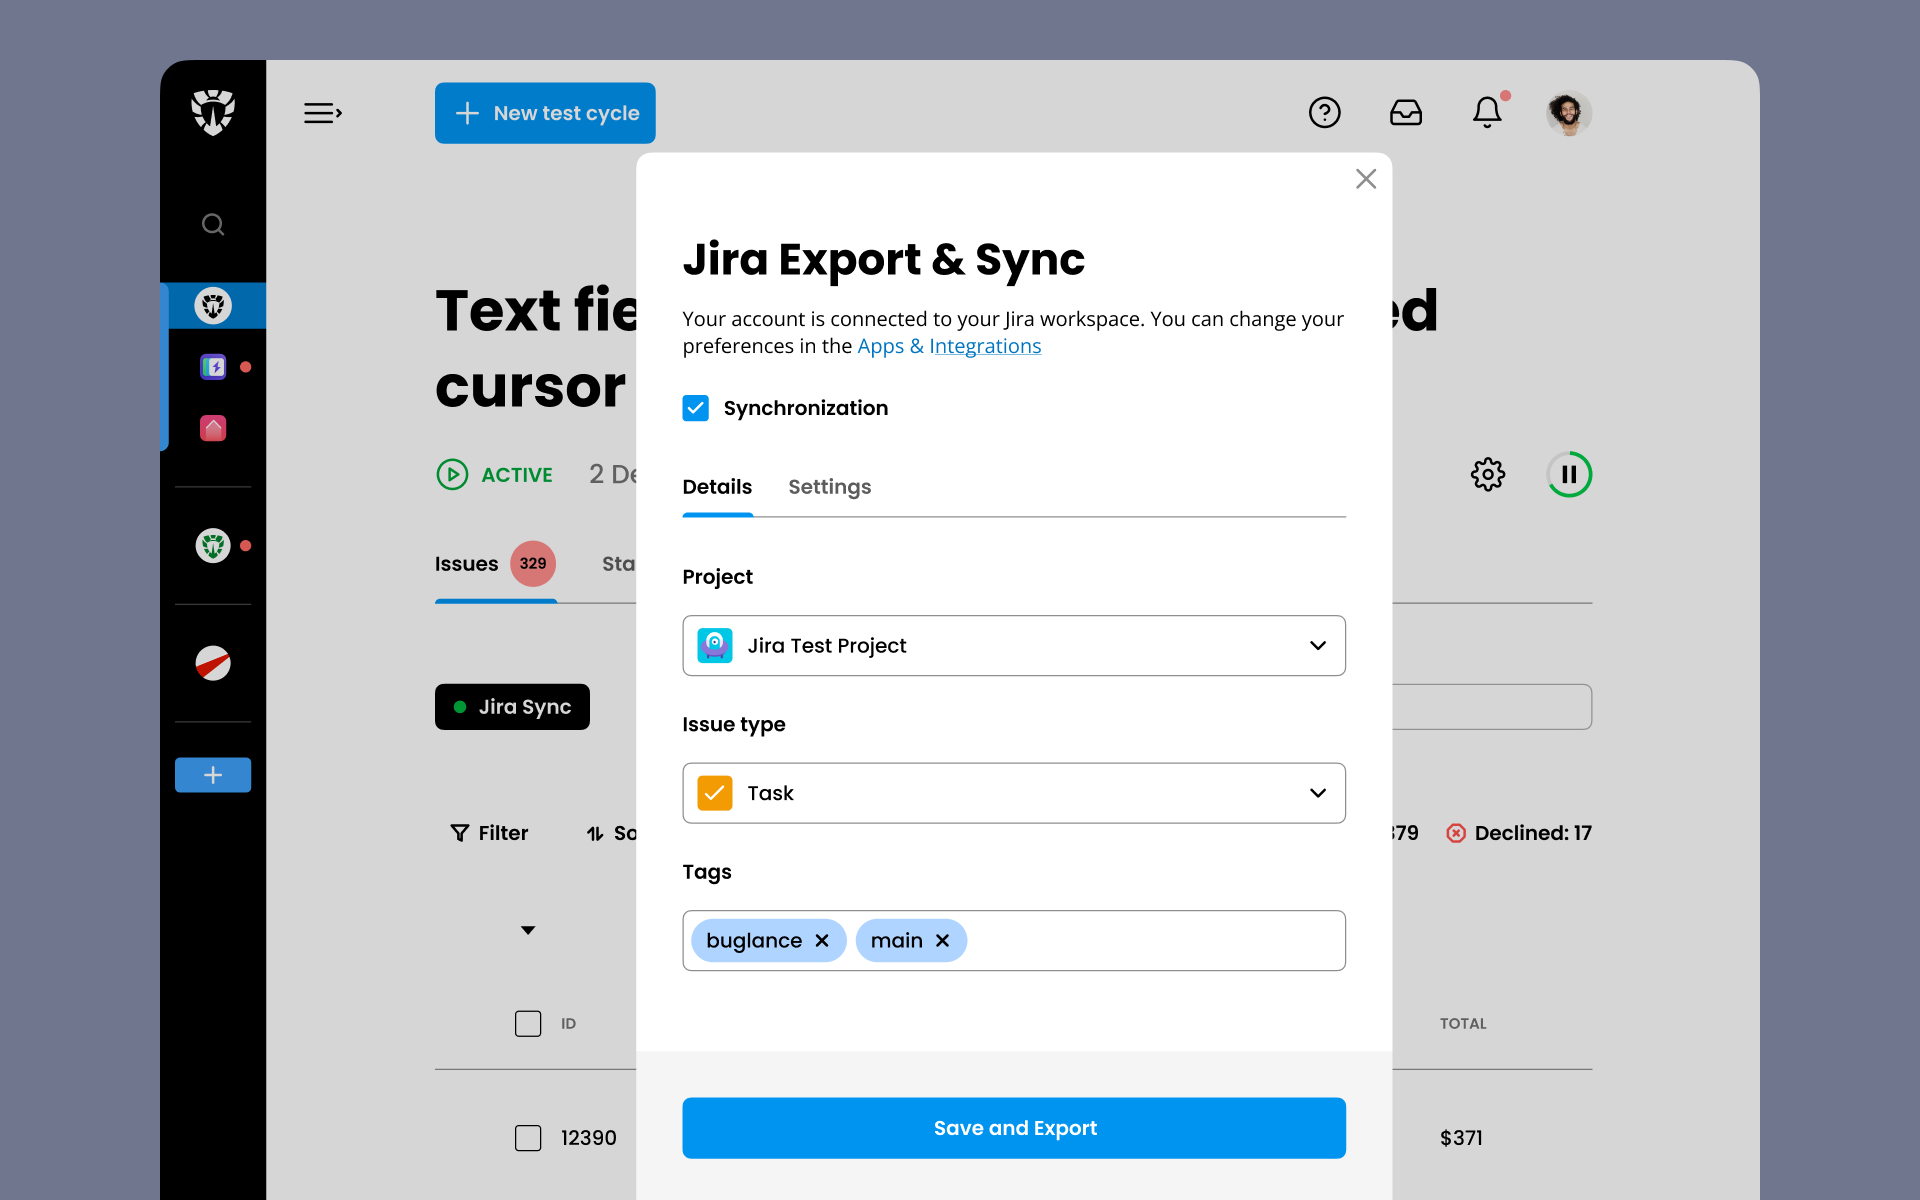The height and width of the screenshot is (1200, 1920).
Task: Click the Declined red x-circle icon
Action: (1456, 833)
